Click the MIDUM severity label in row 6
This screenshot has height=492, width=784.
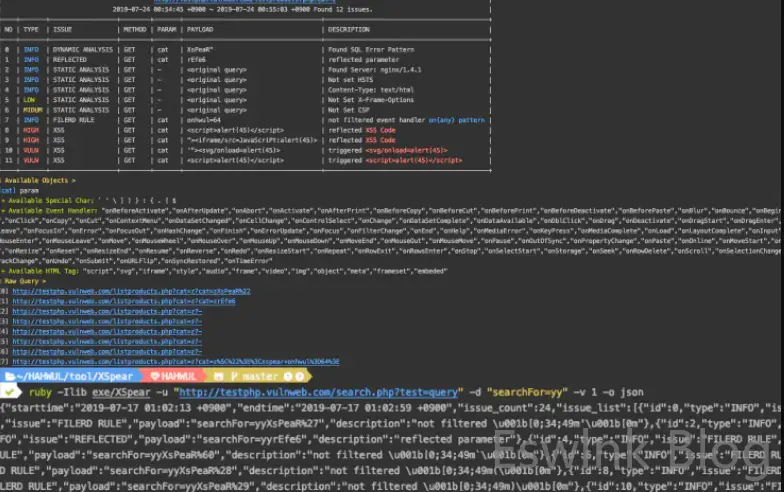[x=29, y=109]
